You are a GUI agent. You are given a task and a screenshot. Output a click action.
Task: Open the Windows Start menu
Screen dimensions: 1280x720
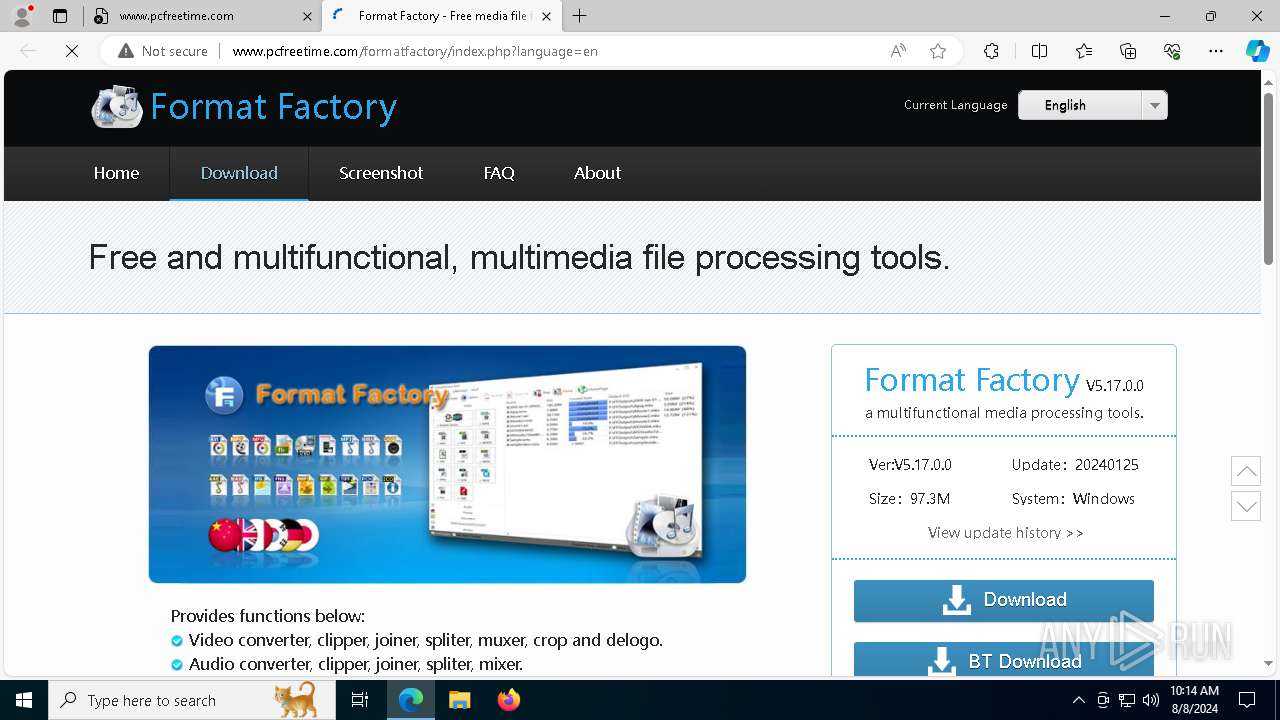click(x=24, y=700)
